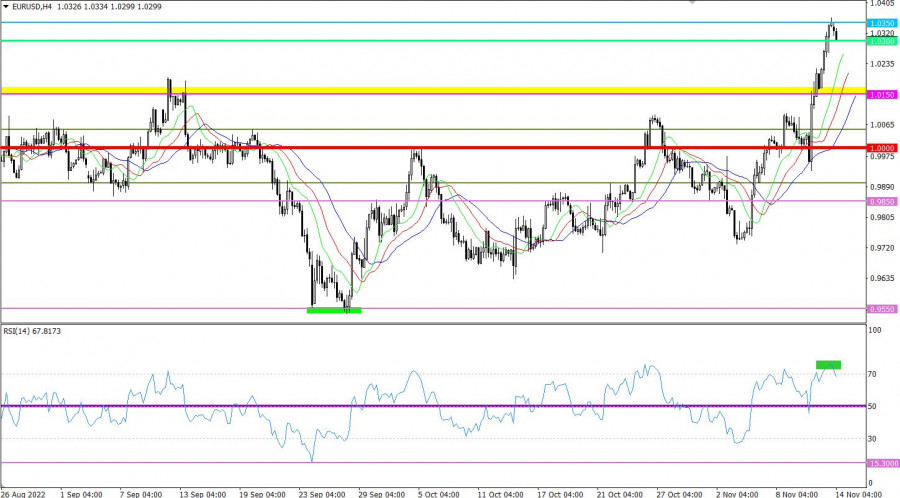Screen dimensions: 900x498
Task: Open the EURUSD,H4 chart dropdown triangle
Action: pyautogui.click(x=5, y=6)
